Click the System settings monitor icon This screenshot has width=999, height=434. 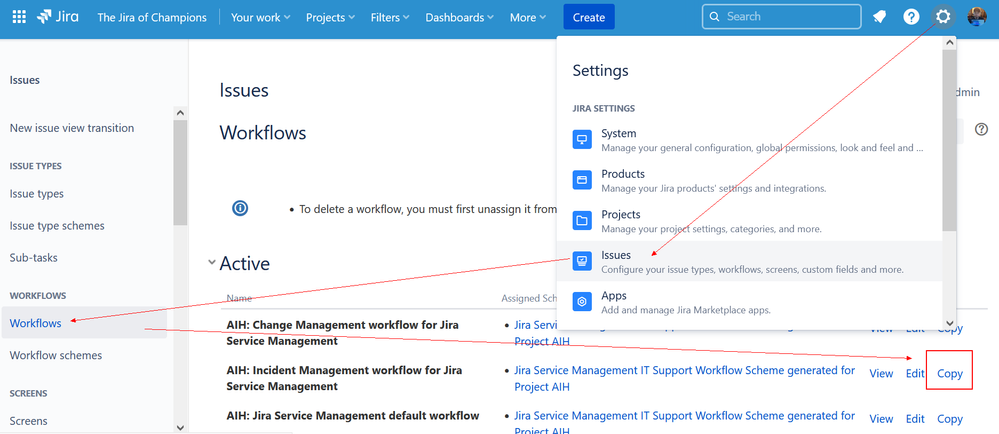(582, 140)
